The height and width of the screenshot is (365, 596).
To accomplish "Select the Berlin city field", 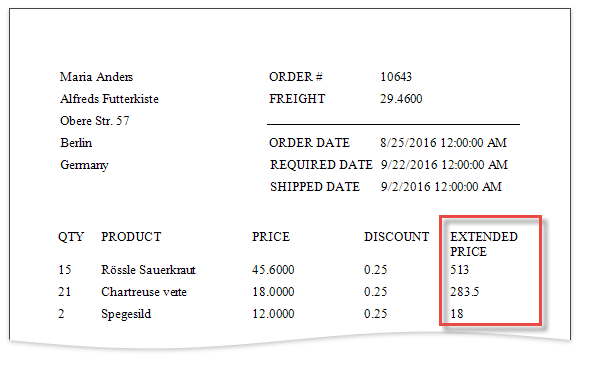I will 76,143.
